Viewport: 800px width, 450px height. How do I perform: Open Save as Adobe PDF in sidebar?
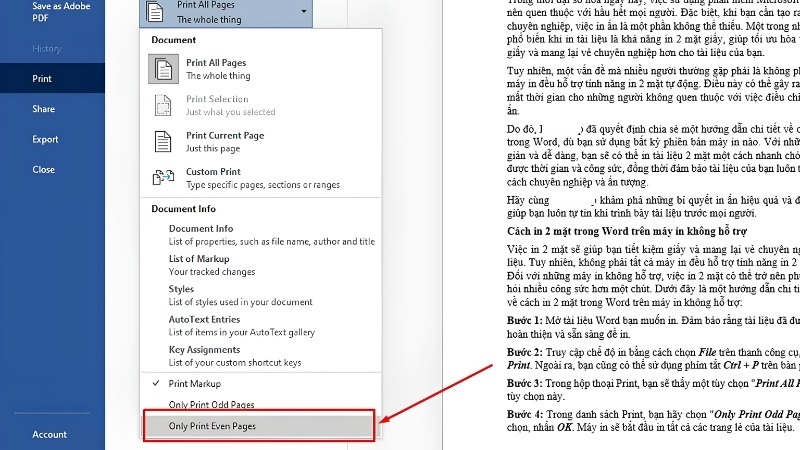pos(61,12)
